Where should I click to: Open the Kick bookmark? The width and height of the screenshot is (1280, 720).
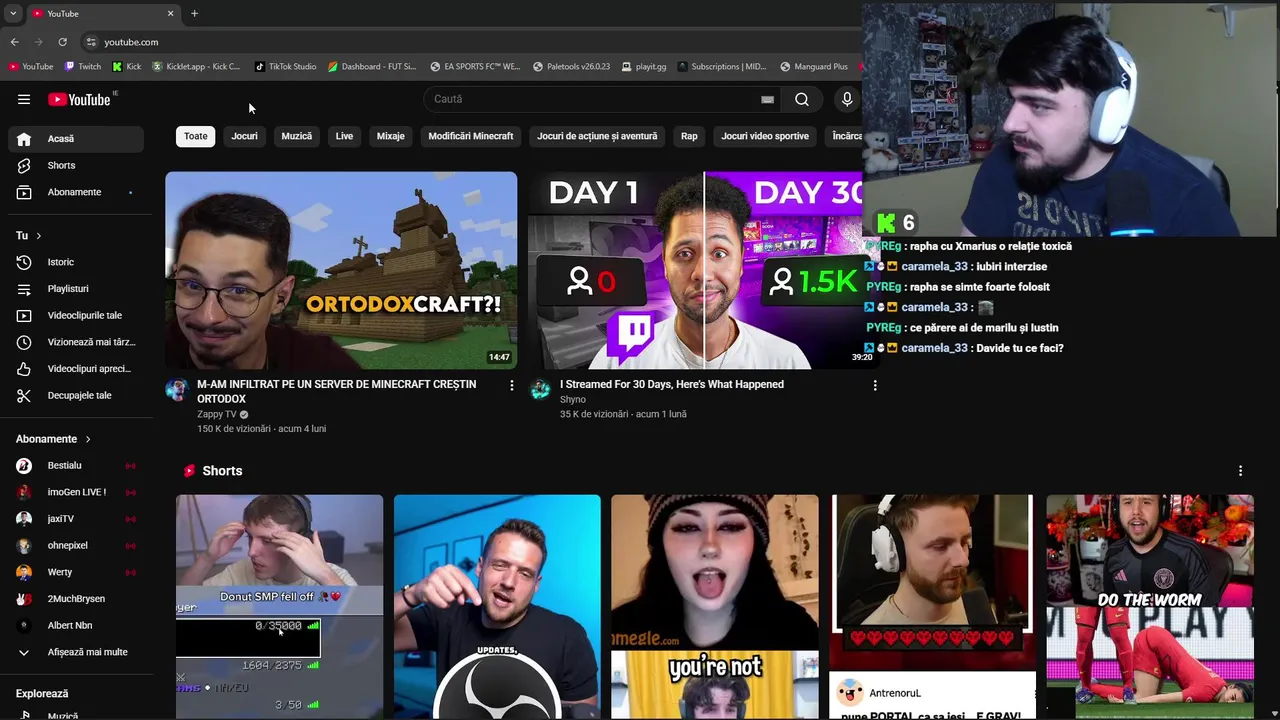(x=127, y=67)
